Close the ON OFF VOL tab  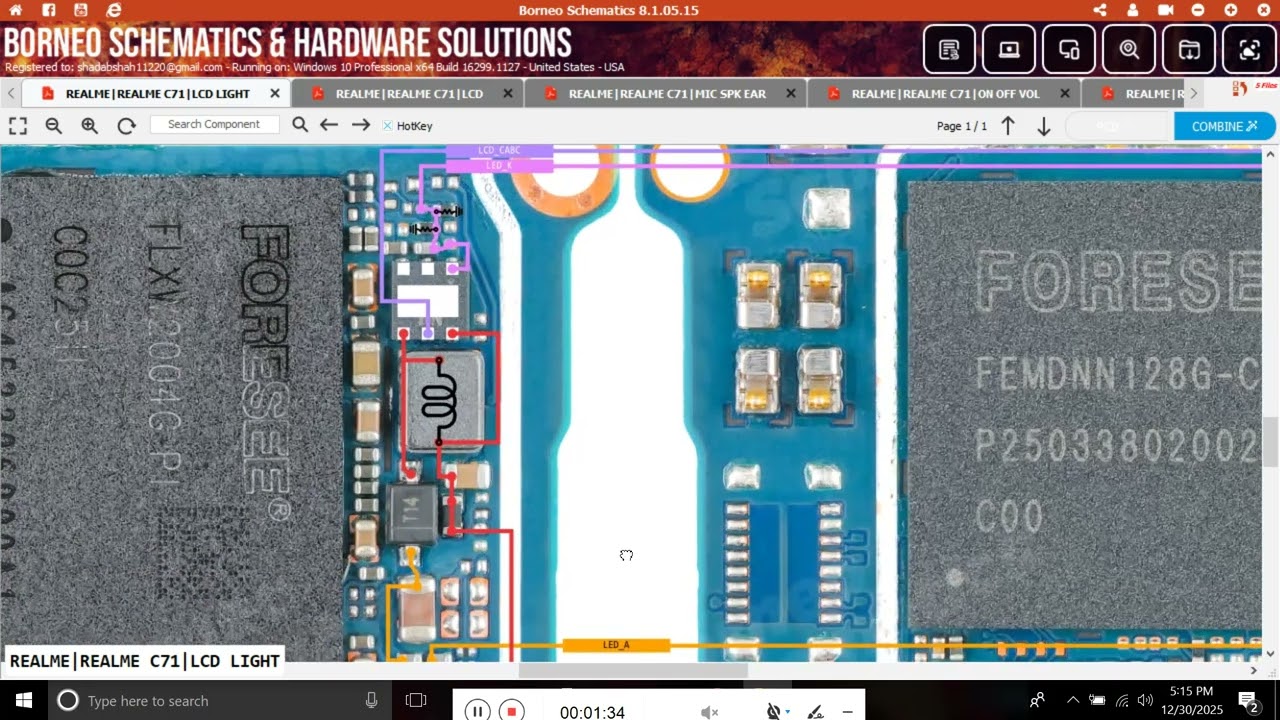click(x=1065, y=94)
